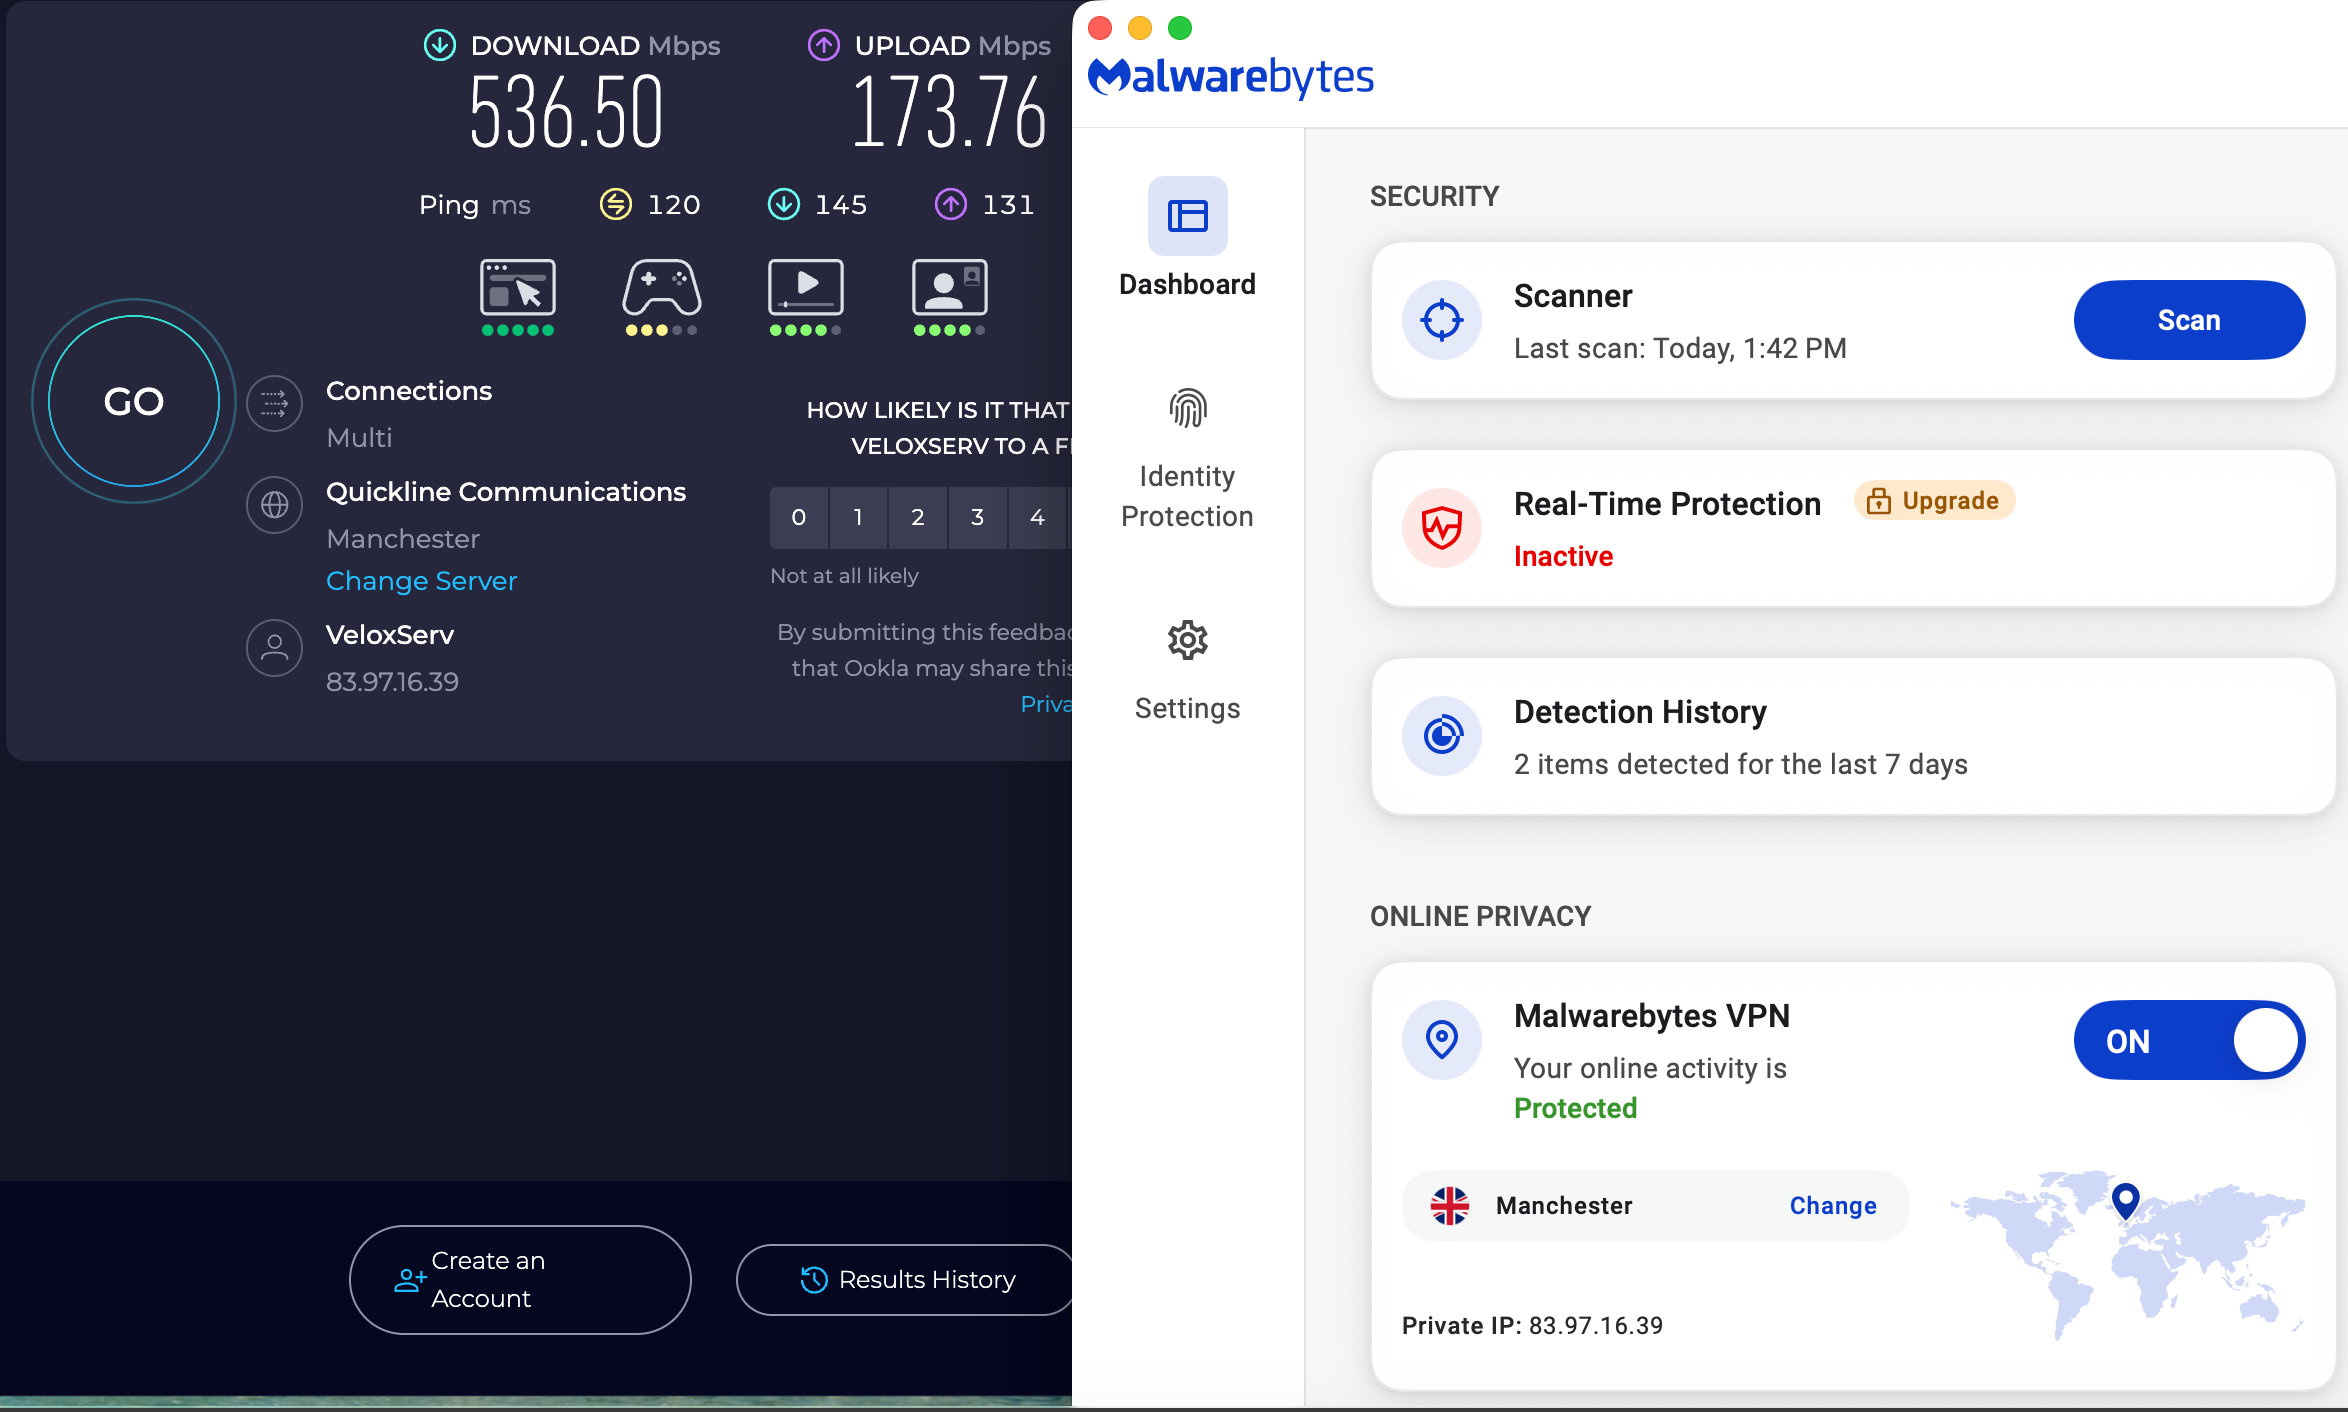
Task: Select 4 on the likelihood scale
Action: coord(1037,518)
